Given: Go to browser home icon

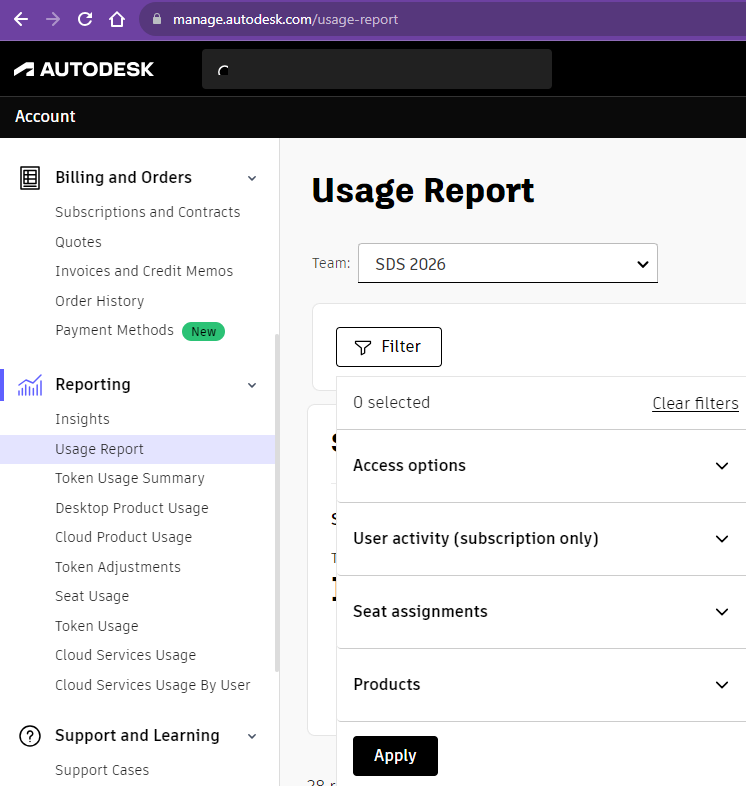Looking at the screenshot, I should (x=117, y=20).
